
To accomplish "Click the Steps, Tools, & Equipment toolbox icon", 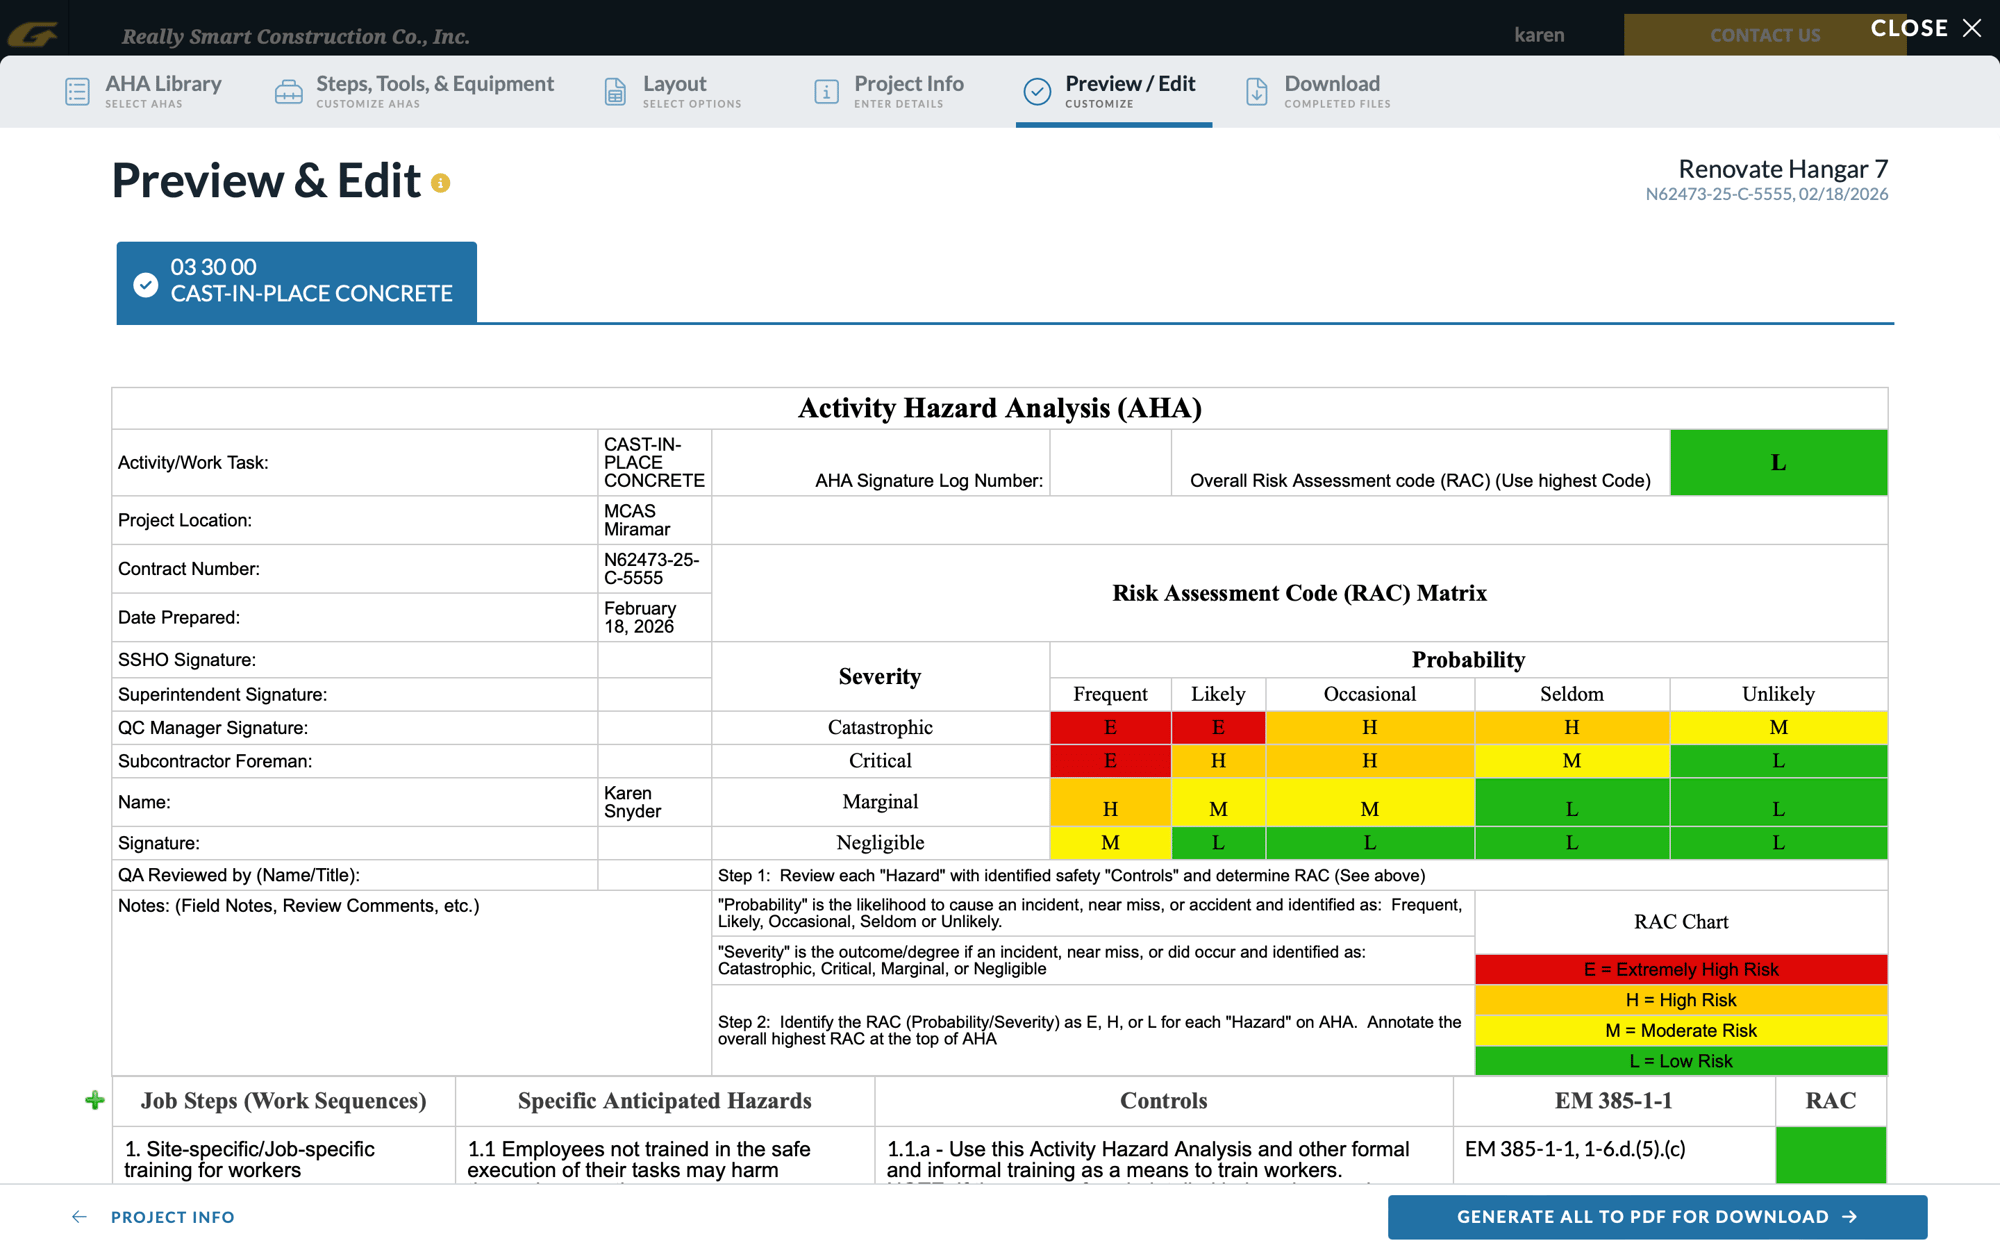I will click(x=288, y=91).
